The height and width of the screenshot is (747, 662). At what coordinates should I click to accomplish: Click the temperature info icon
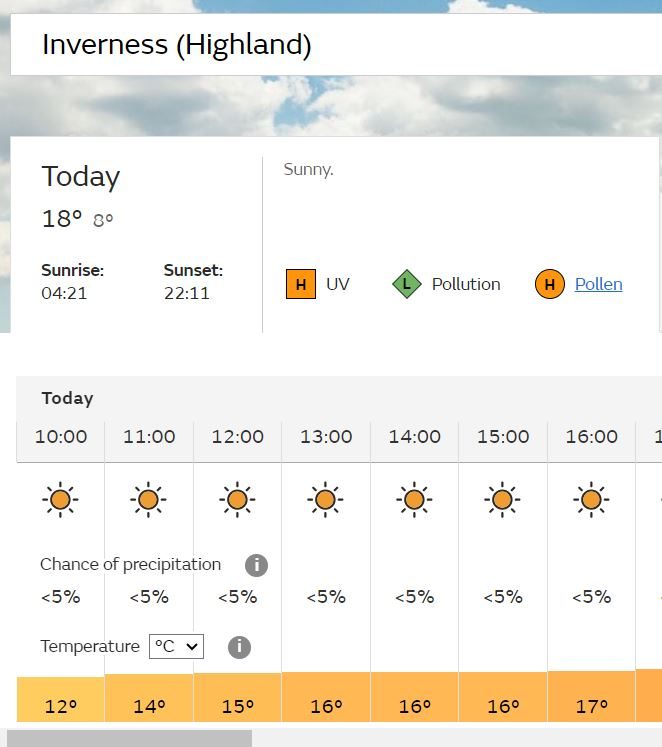click(239, 647)
